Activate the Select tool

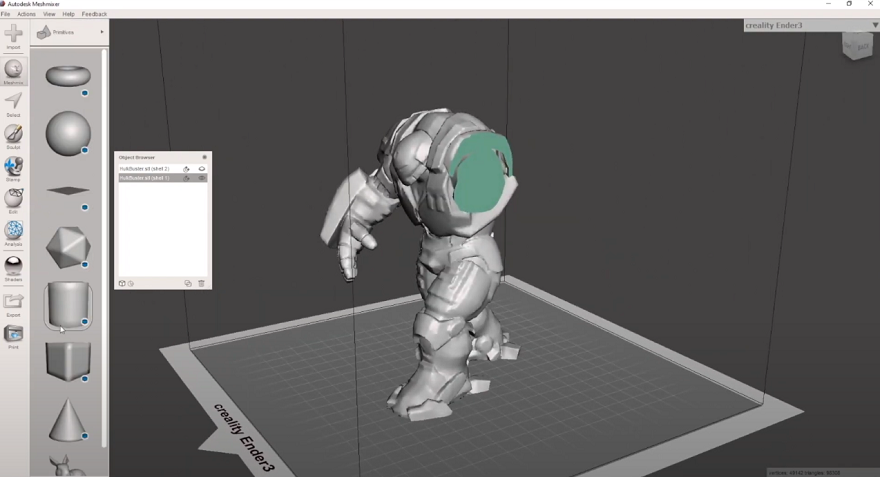coord(13,102)
